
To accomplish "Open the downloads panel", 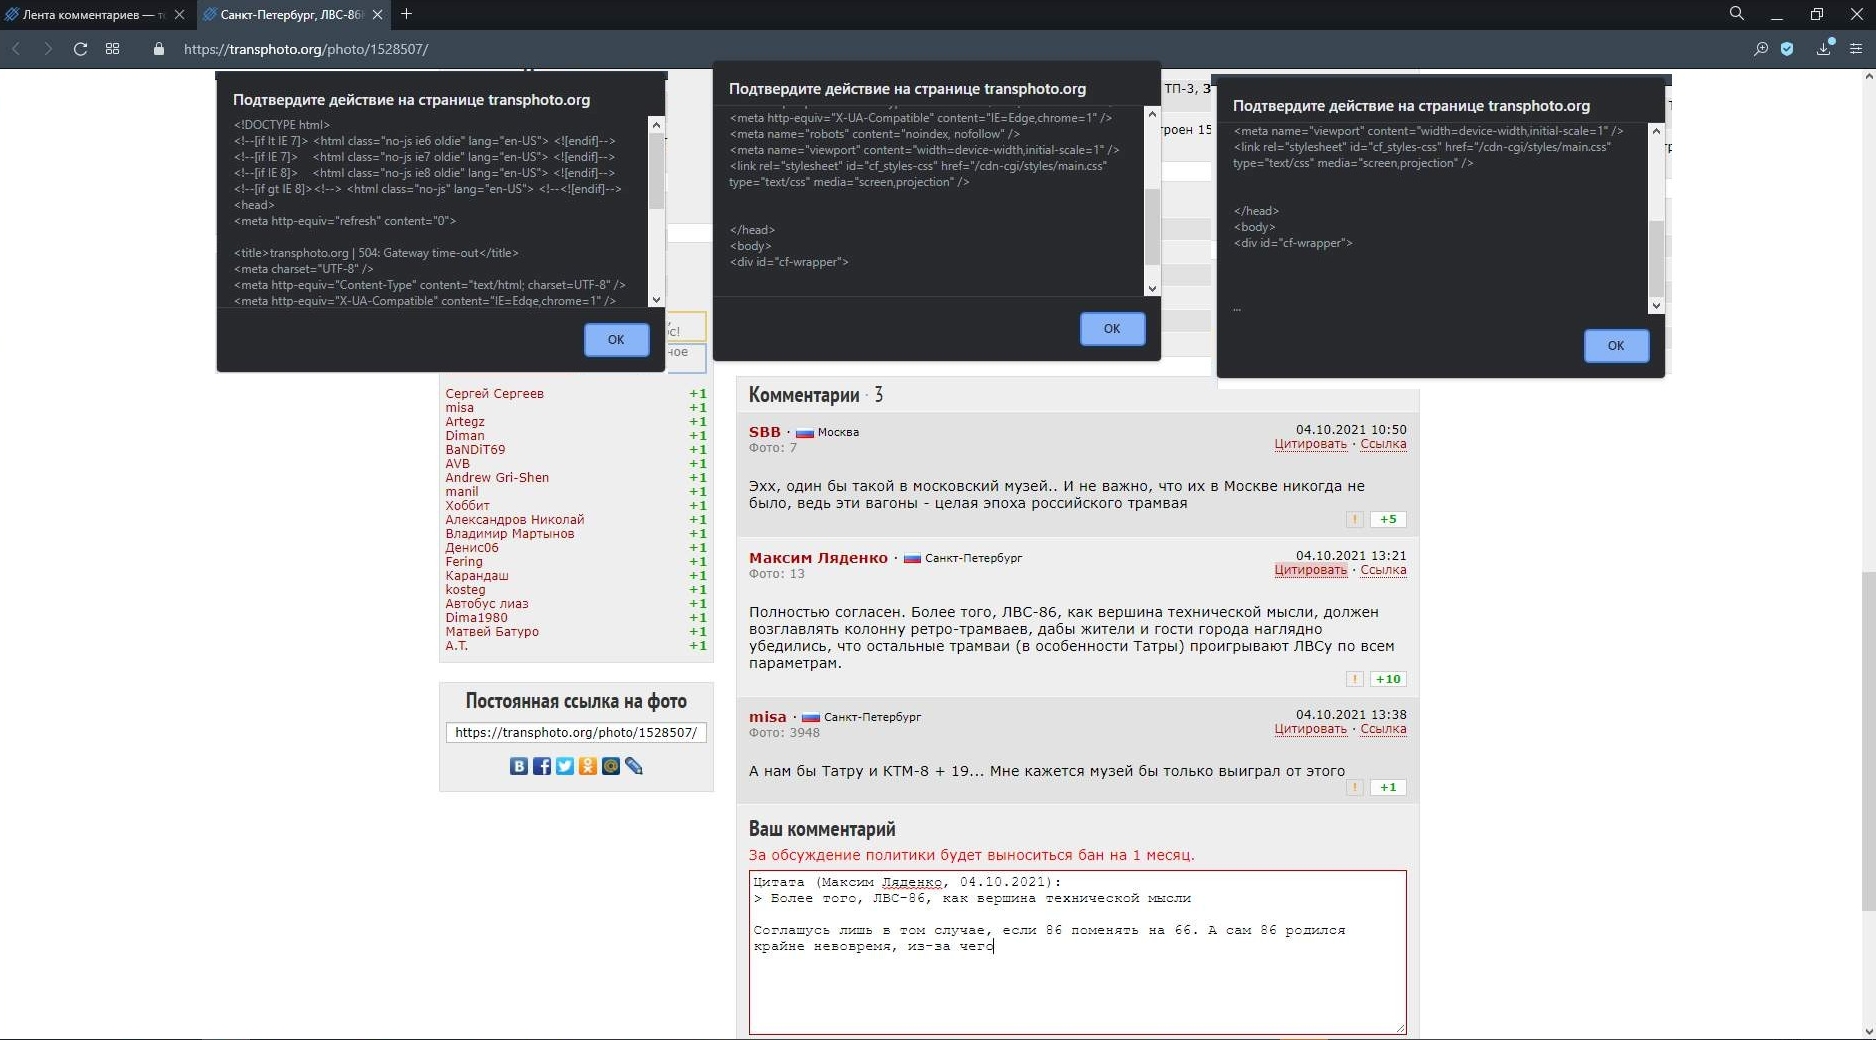I will click(x=1824, y=49).
